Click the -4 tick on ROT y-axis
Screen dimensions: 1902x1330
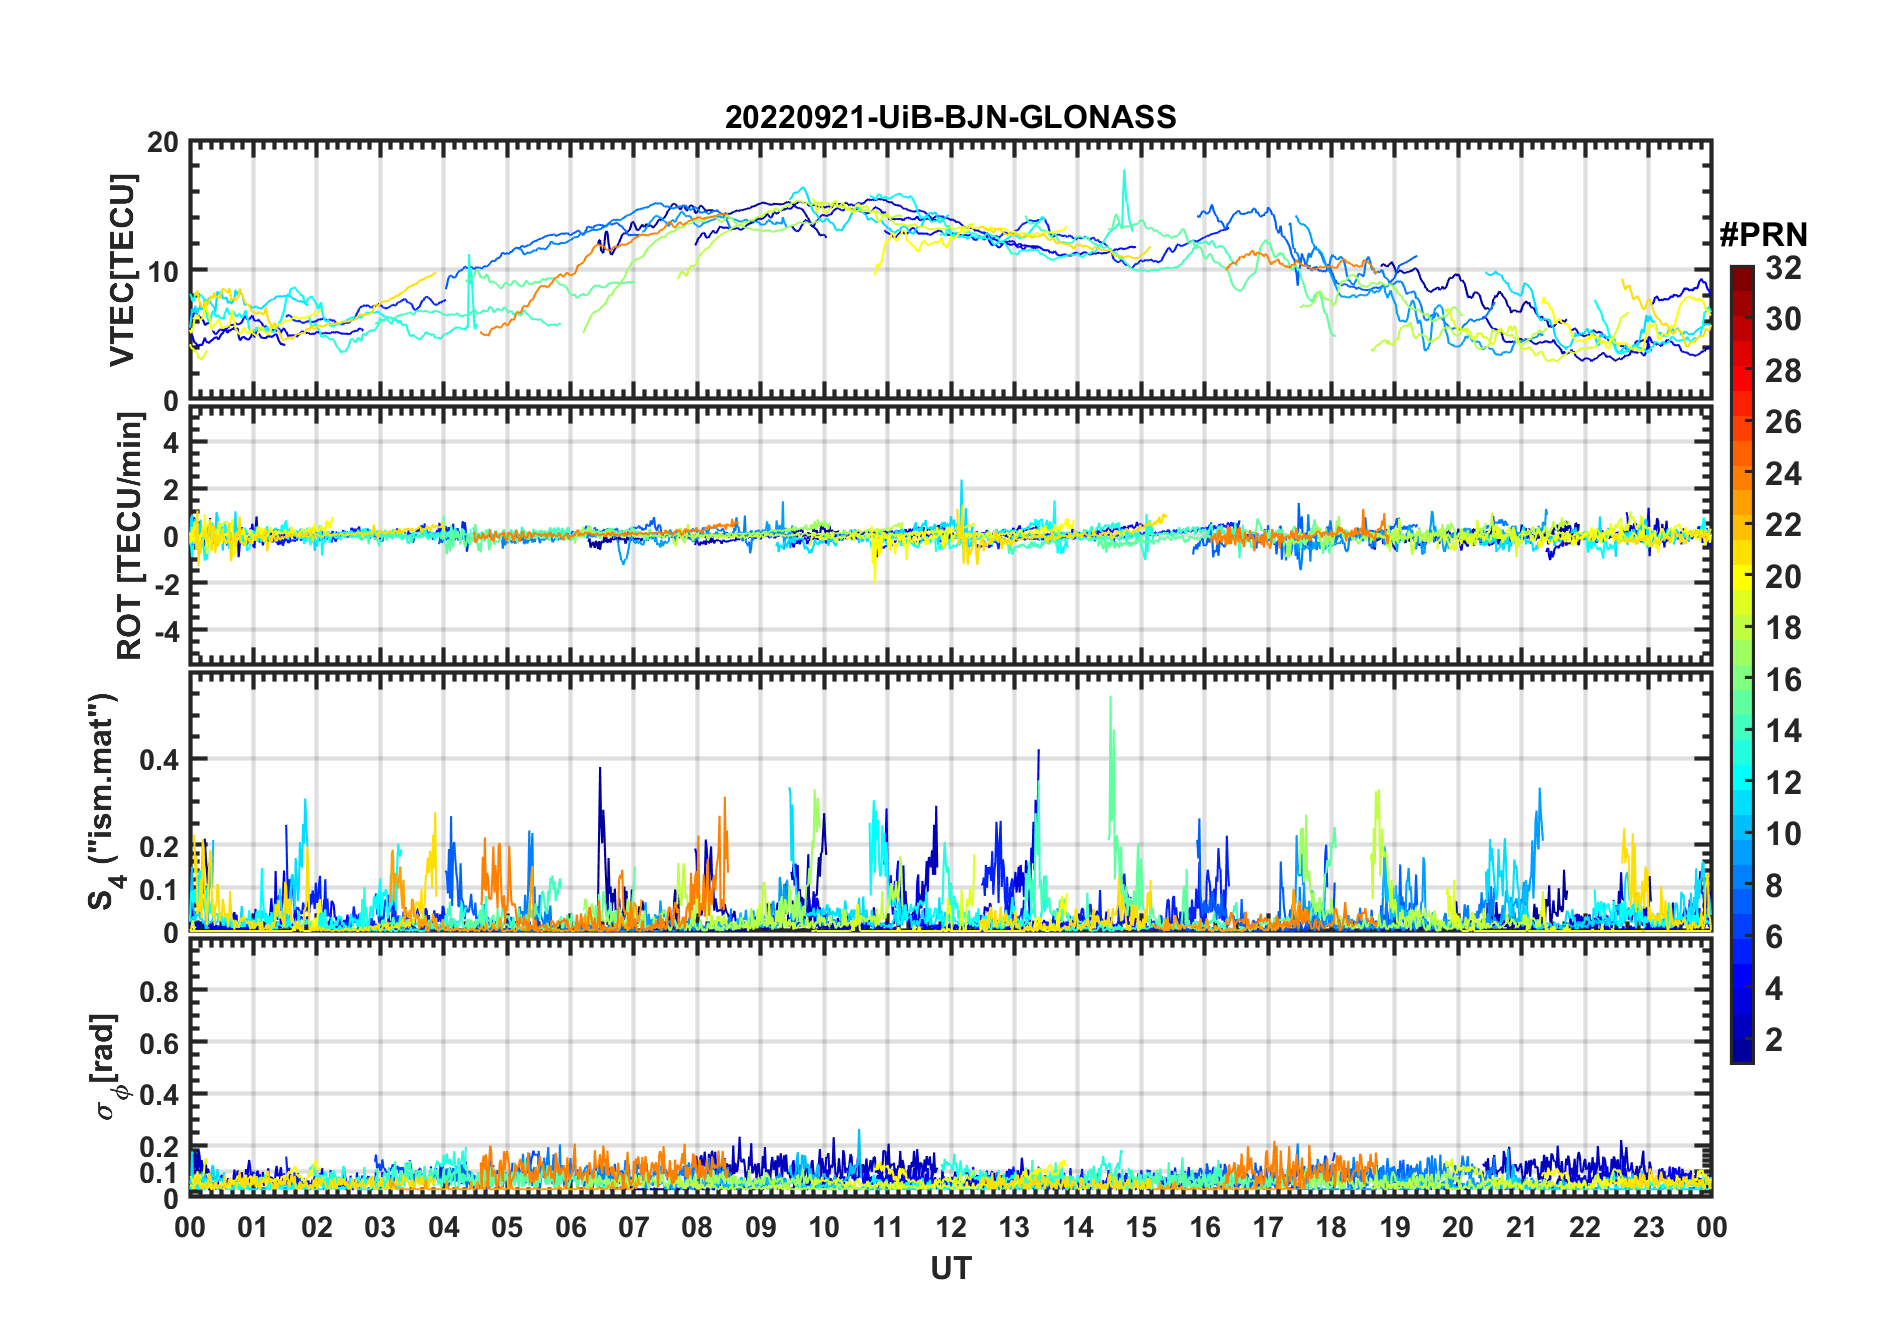pyautogui.click(x=169, y=631)
